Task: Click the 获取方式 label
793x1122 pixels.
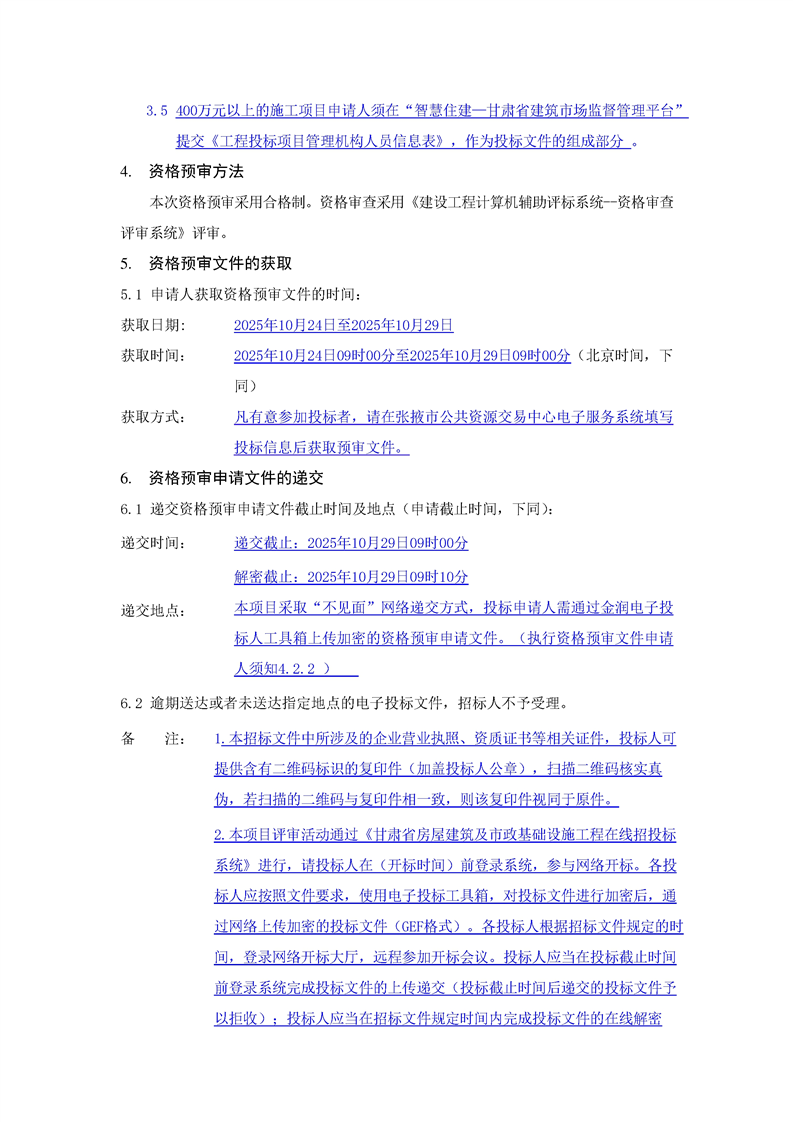Action: click(153, 417)
